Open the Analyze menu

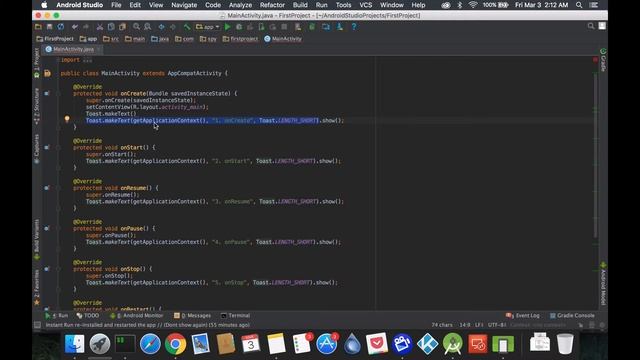tap(240, 5)
